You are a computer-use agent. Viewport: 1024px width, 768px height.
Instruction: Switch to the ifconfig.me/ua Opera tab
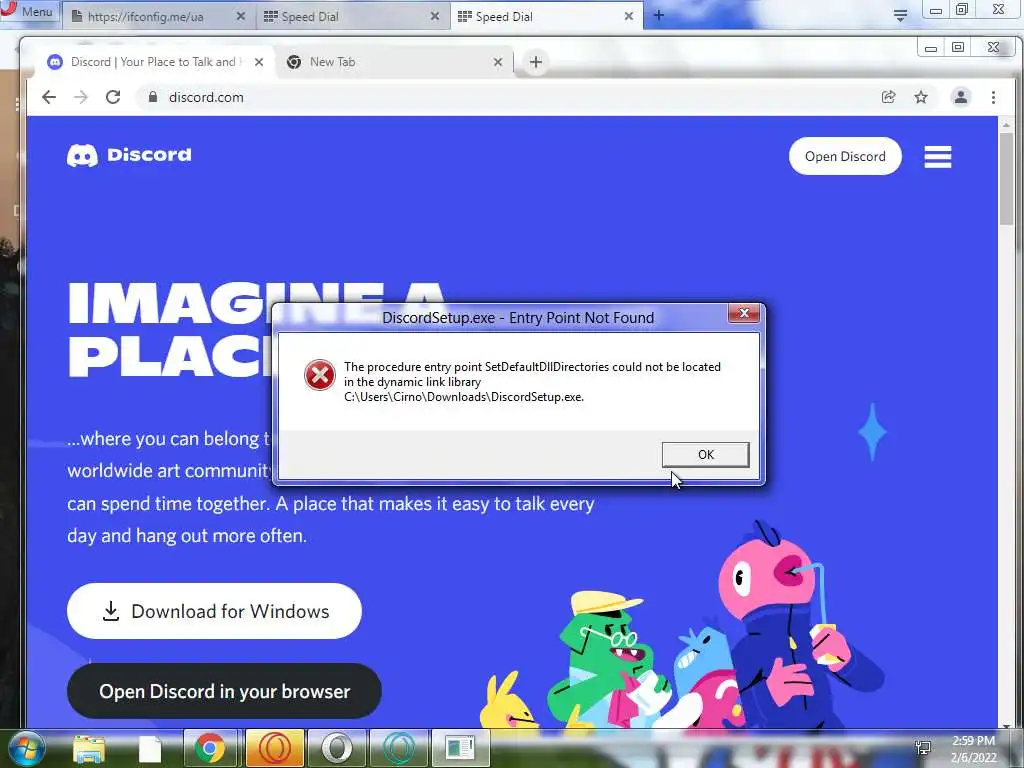[158, 16]
